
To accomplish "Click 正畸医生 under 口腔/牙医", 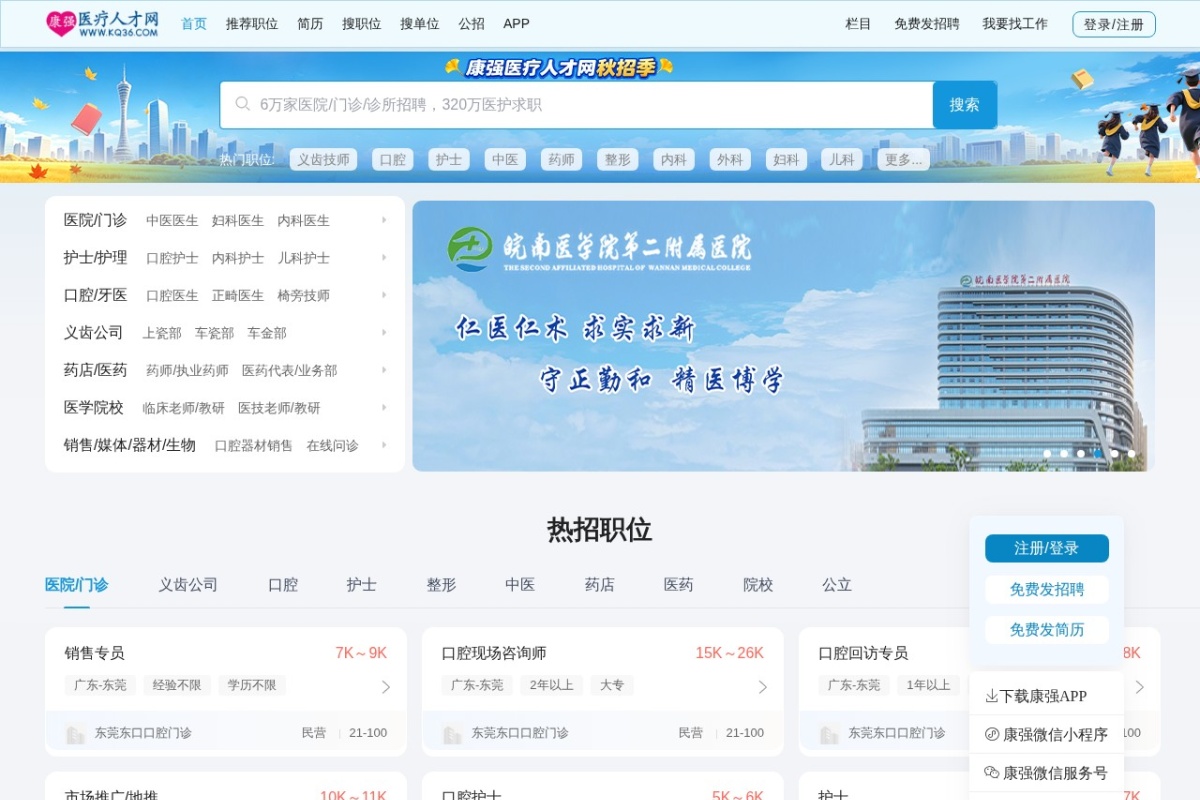I will [238, 295].
